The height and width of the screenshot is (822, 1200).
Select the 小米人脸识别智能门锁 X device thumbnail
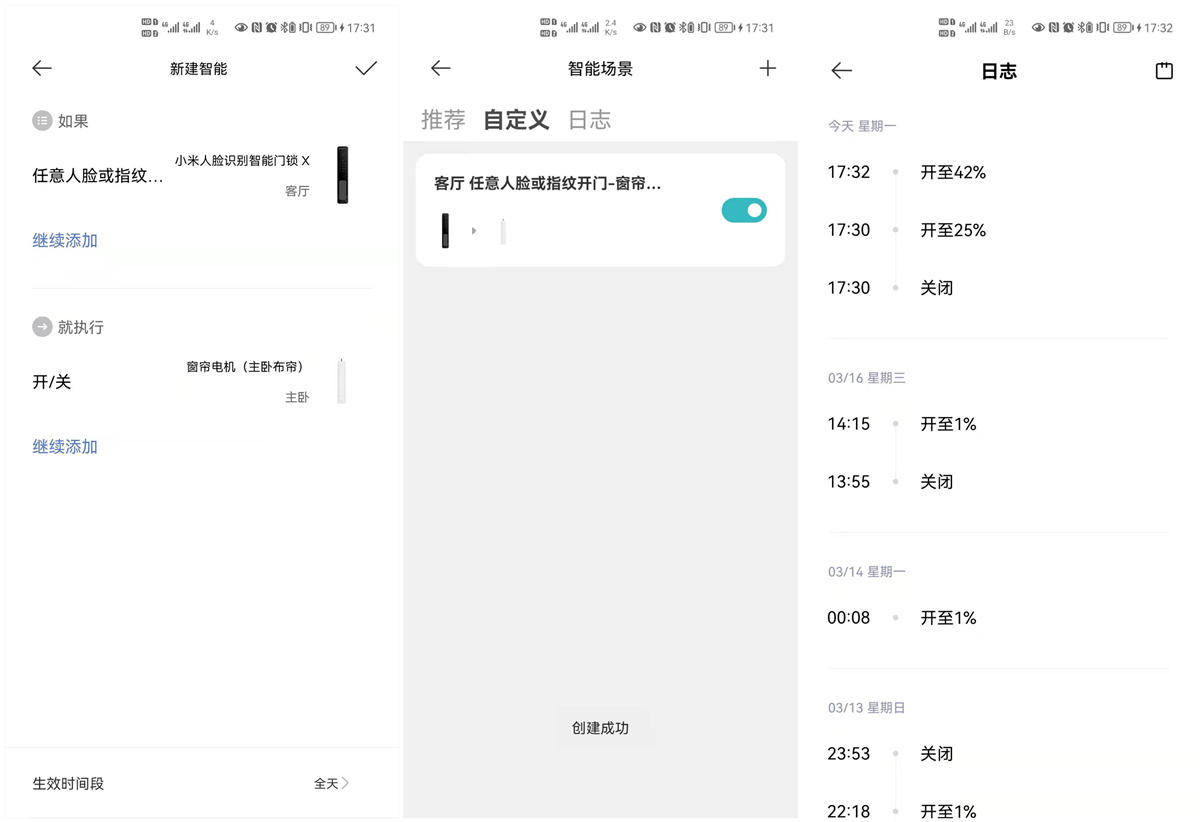[341, 176]
